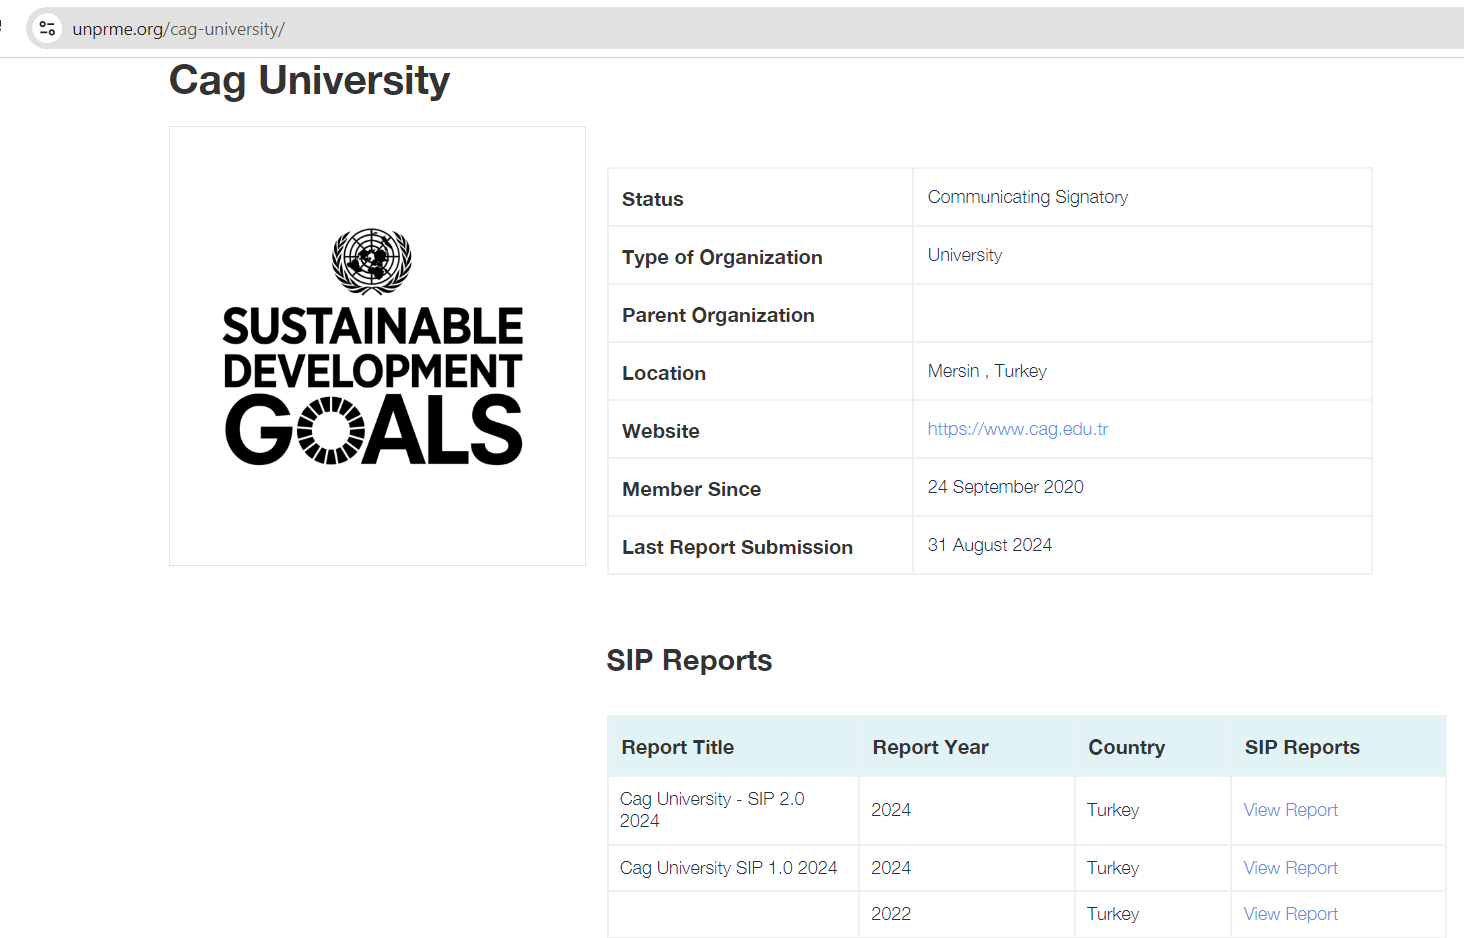1464x938 pixels.
Task: Click the Country column header
Action: [x=1126, y=747]
